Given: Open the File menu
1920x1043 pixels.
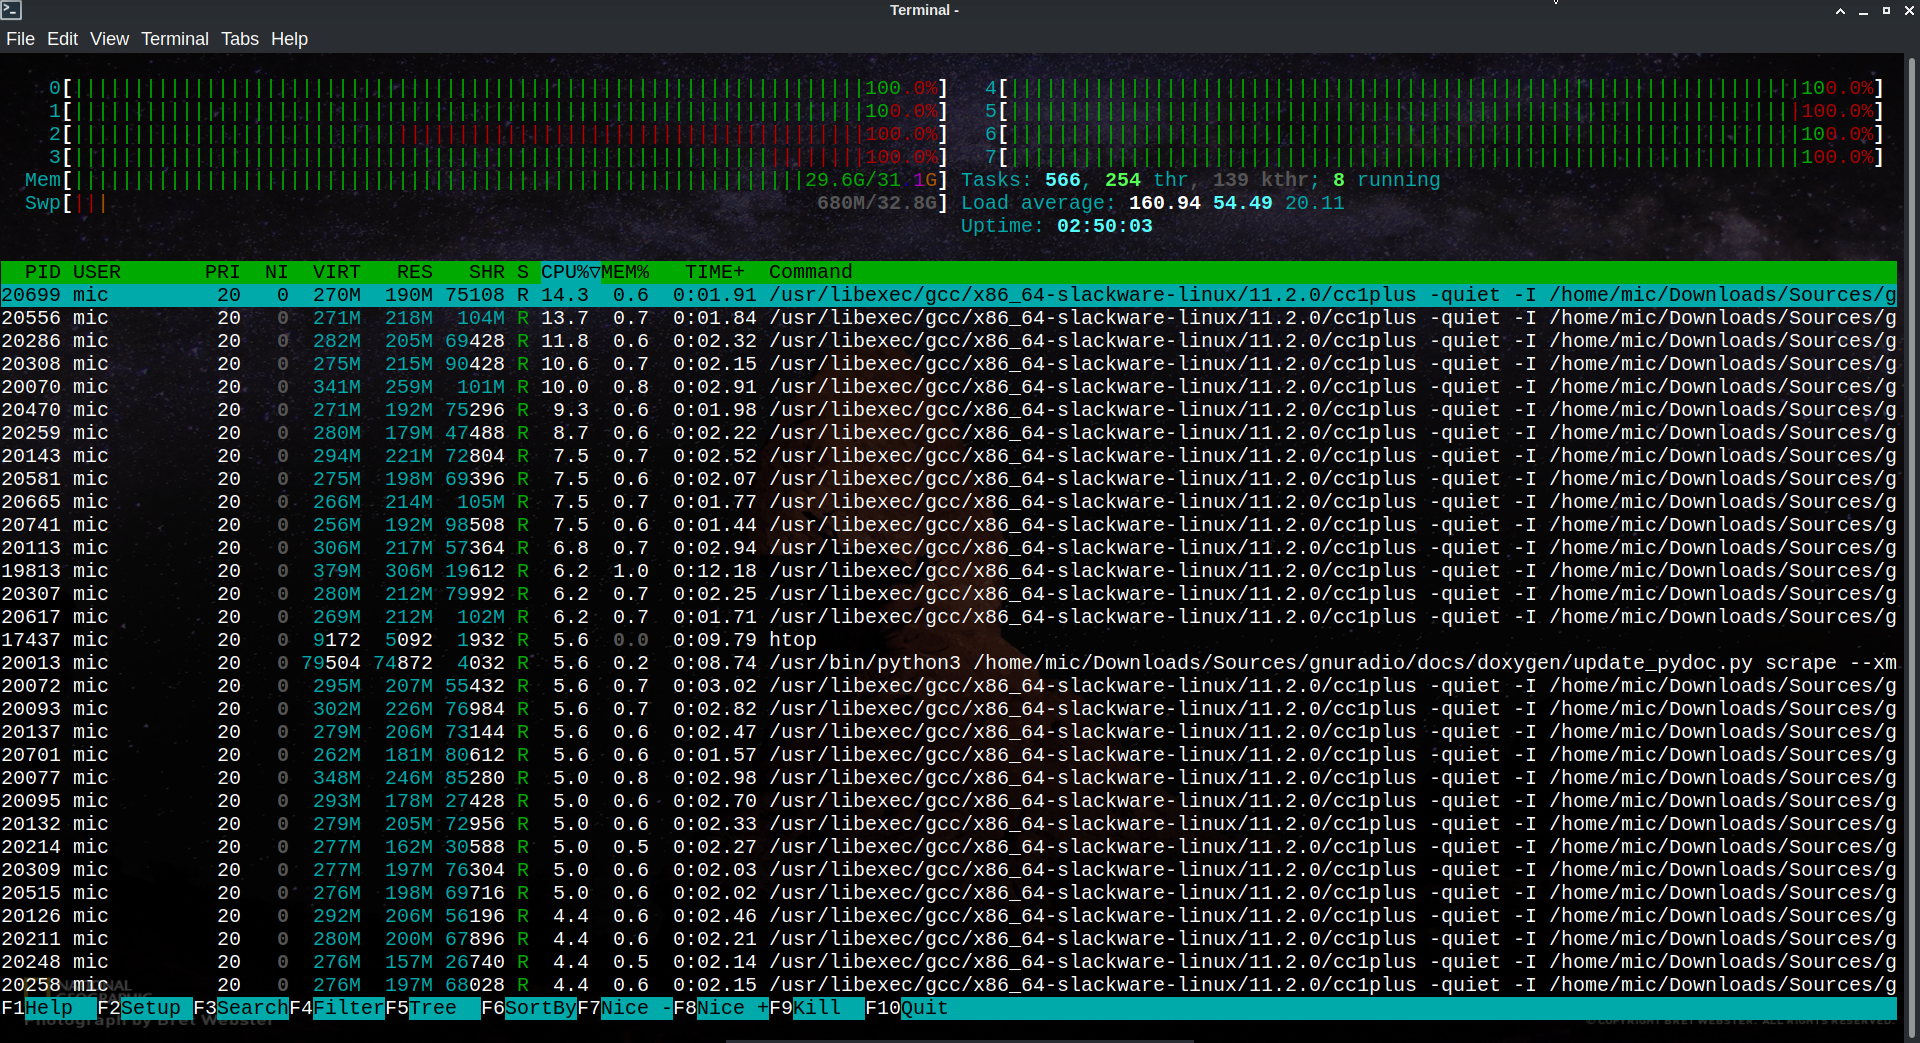Looking at the screenshot, I should click(x=20, y=39).
